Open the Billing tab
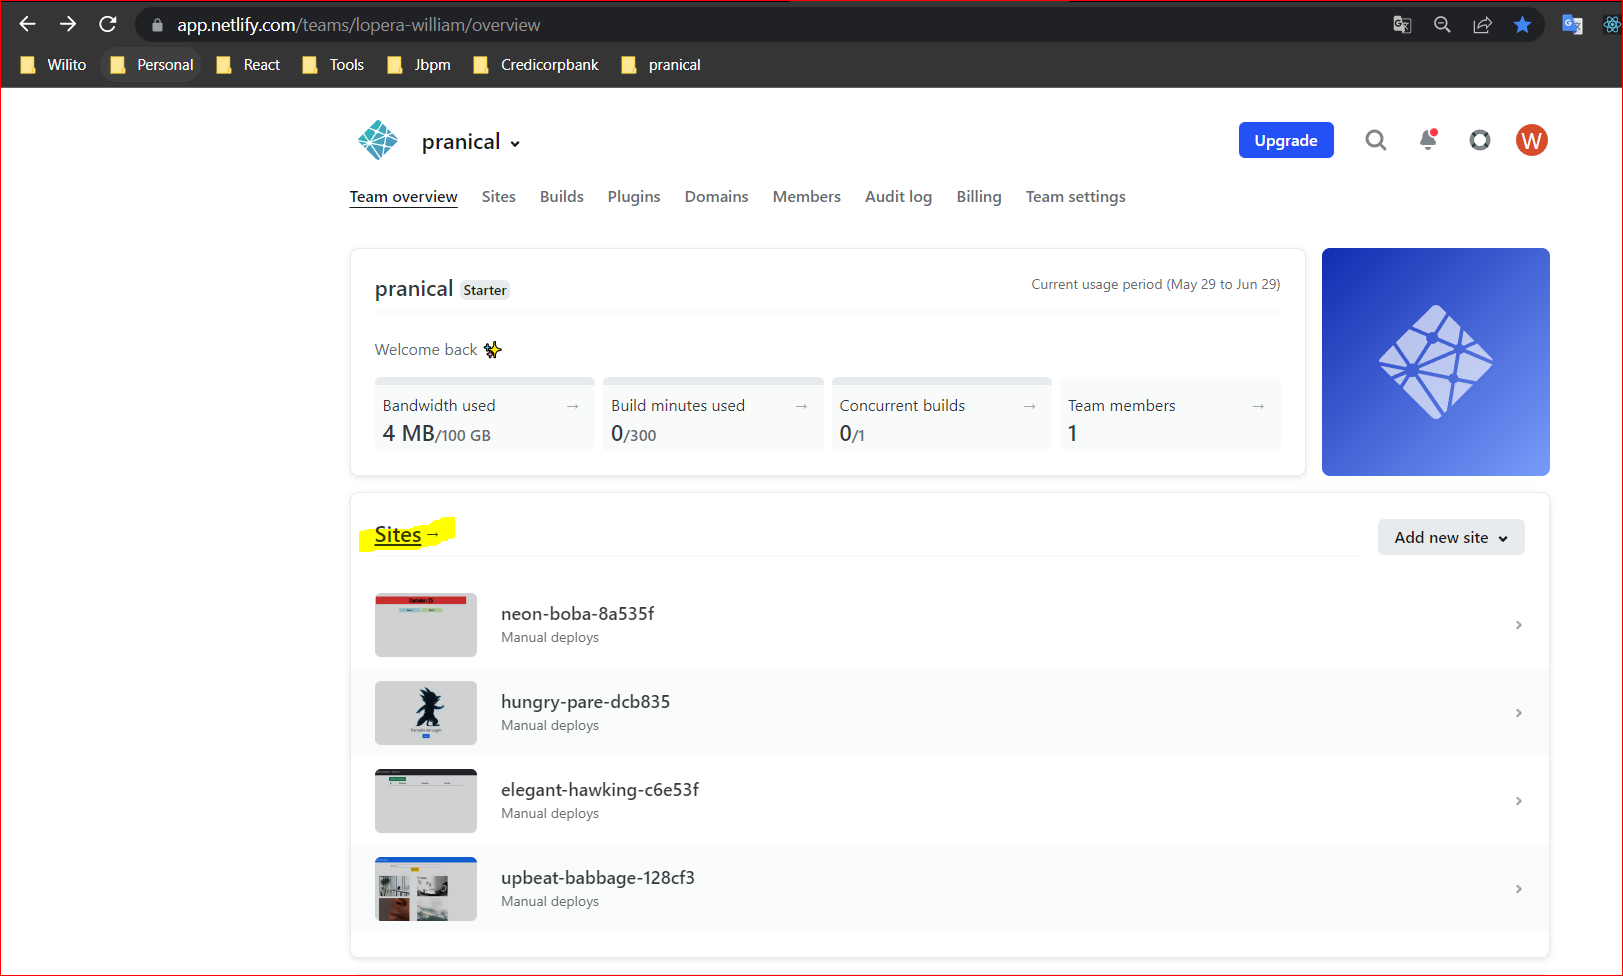 coord(979,197)
